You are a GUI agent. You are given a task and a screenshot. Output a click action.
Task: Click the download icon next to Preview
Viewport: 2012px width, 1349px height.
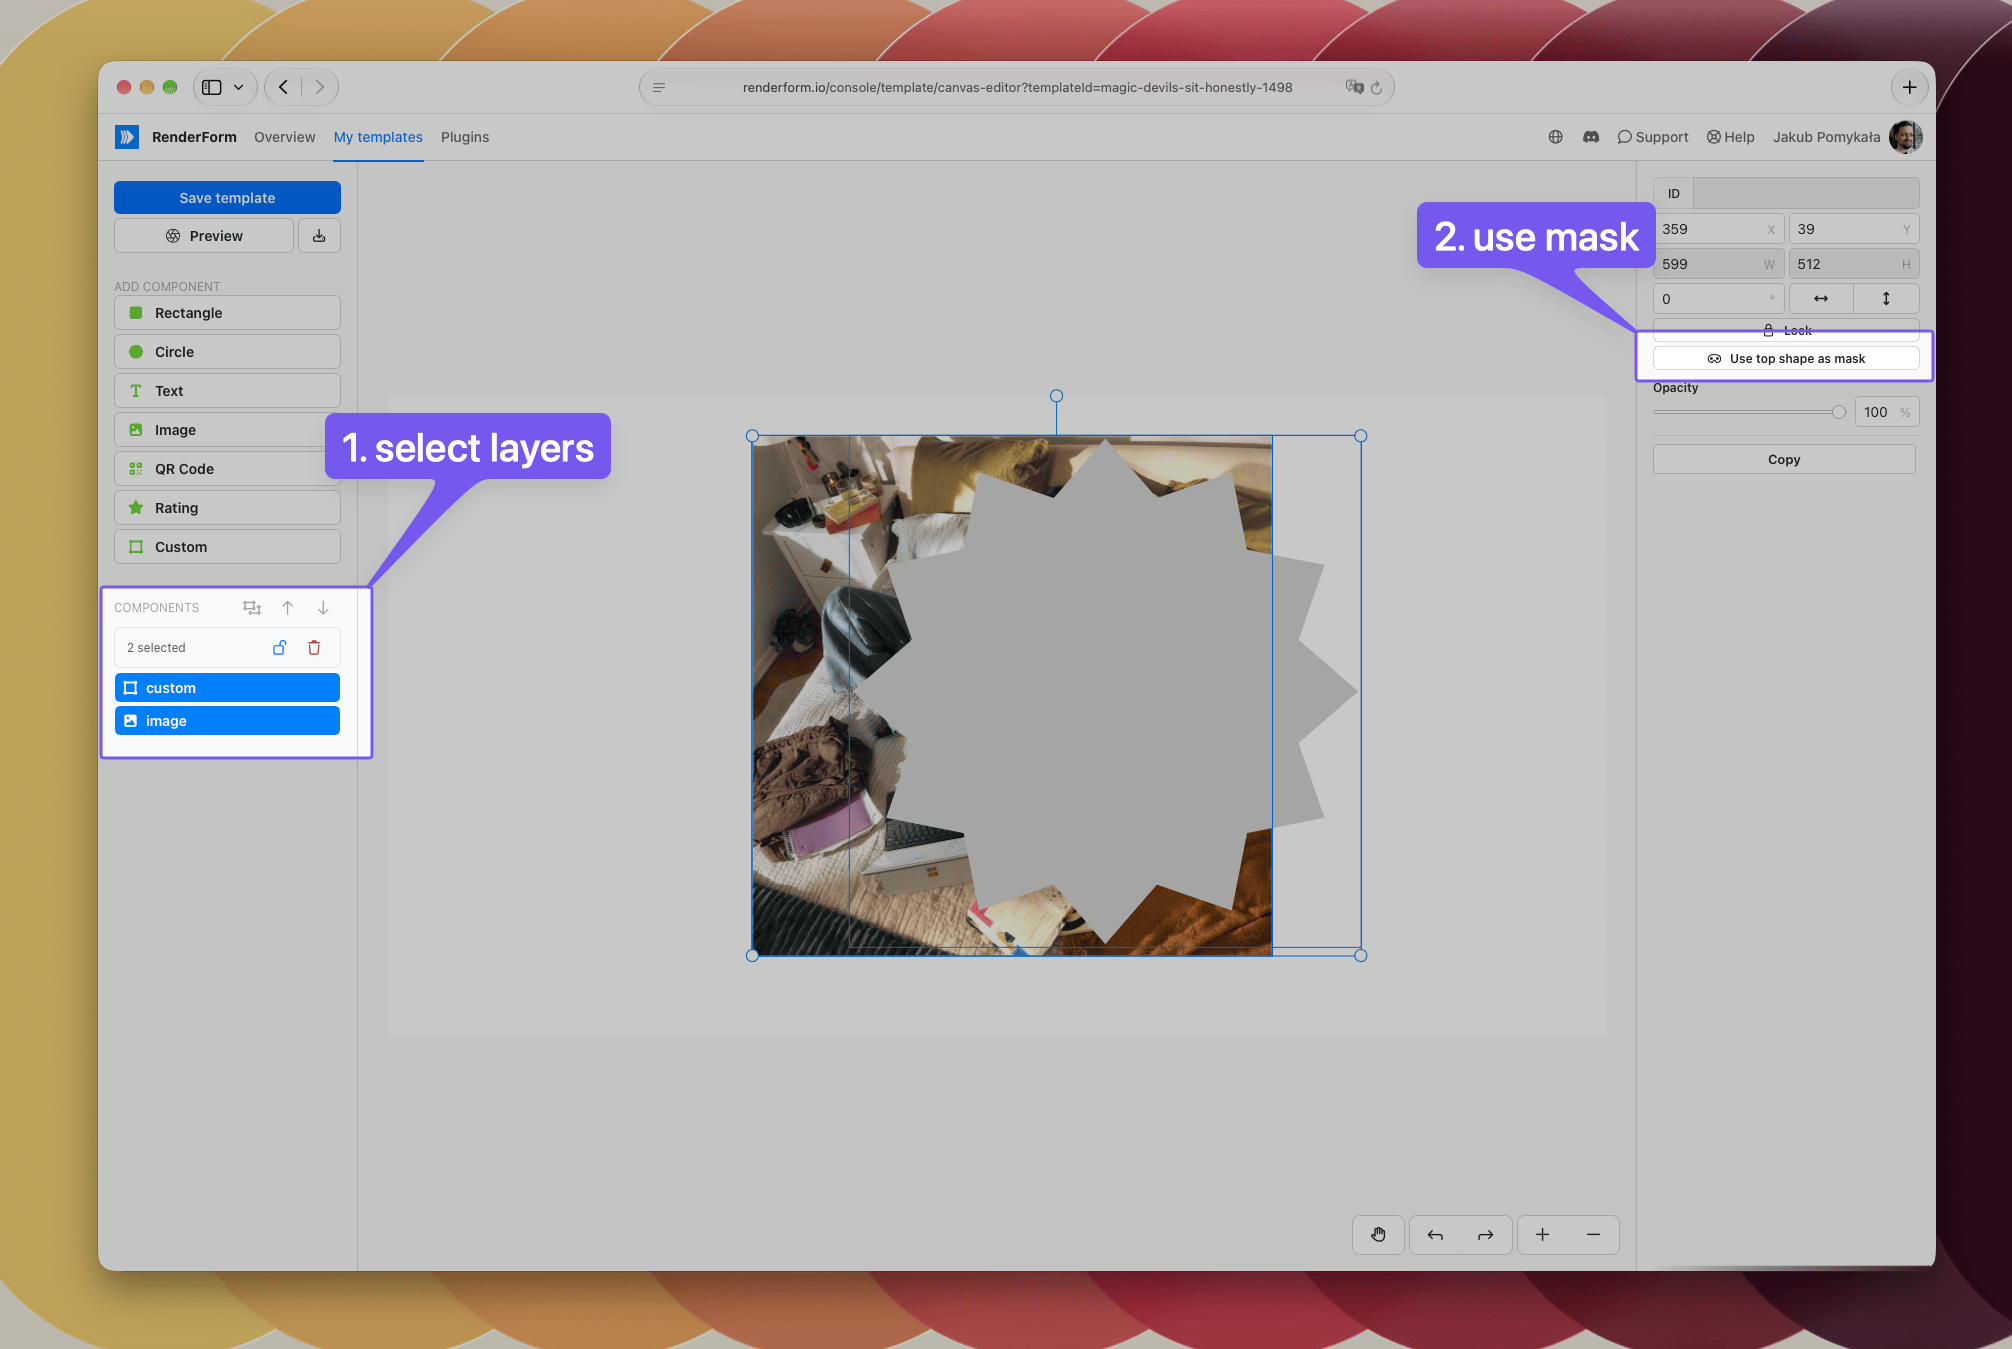319,236
